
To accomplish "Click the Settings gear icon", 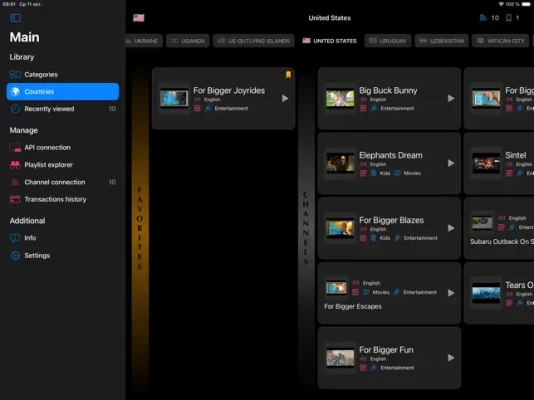I will 15,255.
